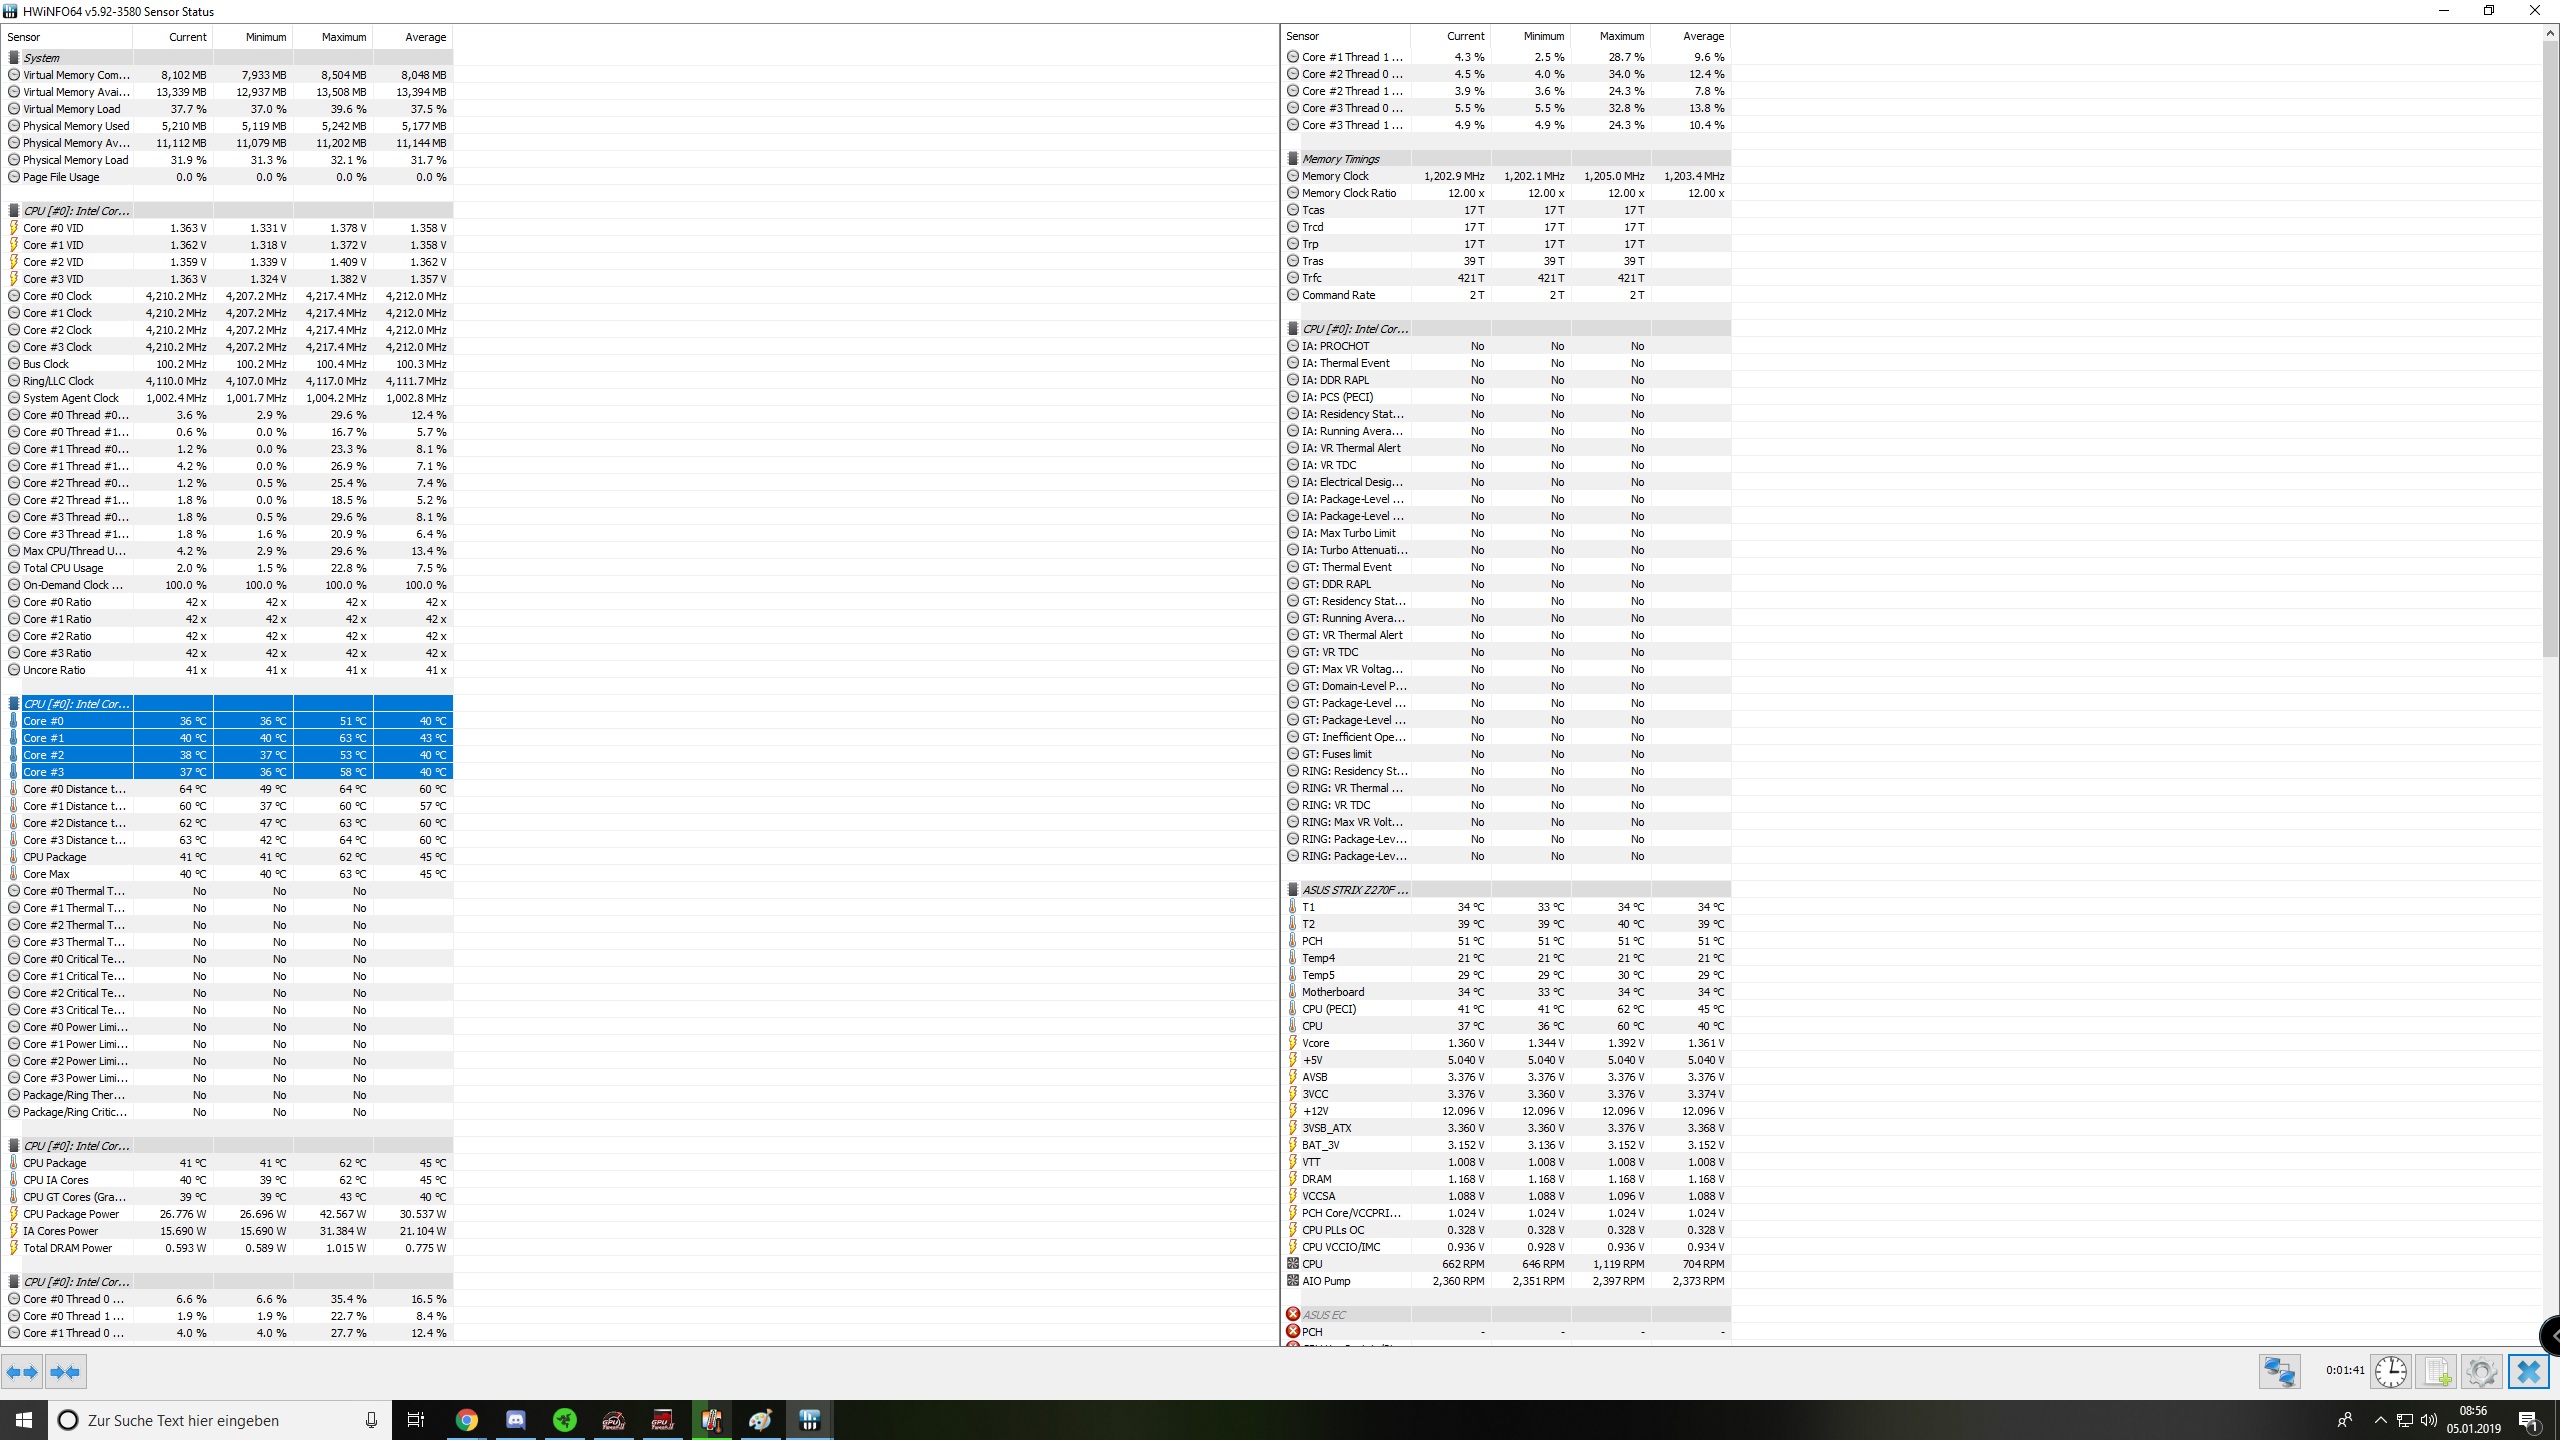
Task: Reset min/max values with clock button
Action: click(x=2391, y=1371)
